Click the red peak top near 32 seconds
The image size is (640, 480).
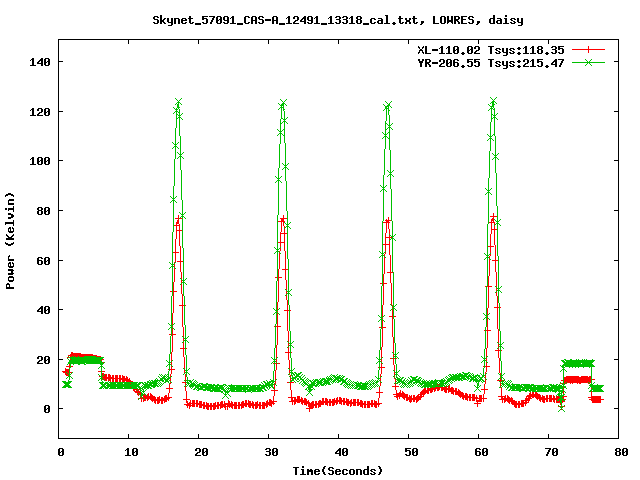pos(283,219)
